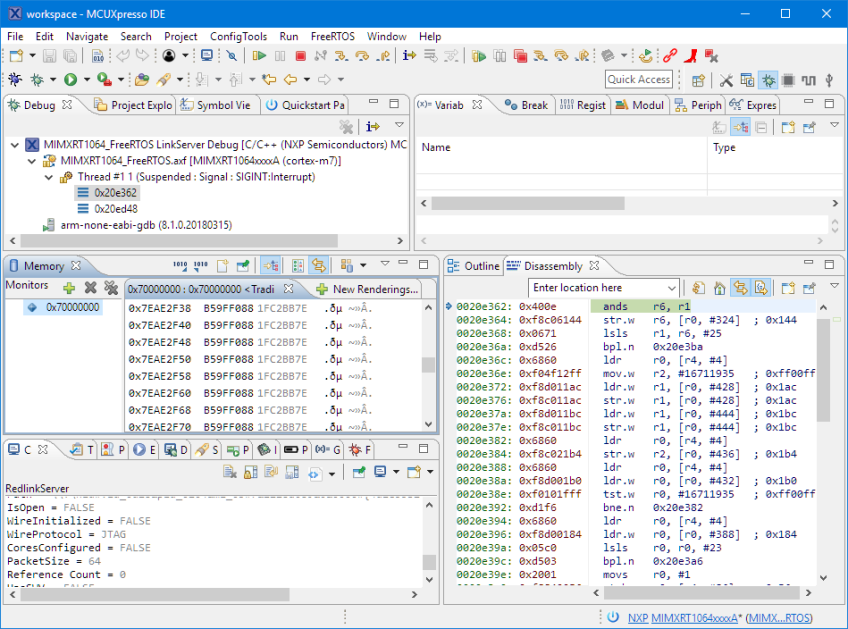The width and height of the screenshot is (848, 629).
Task: Click the Step Return icon
Action: click(x=383, y=56)
